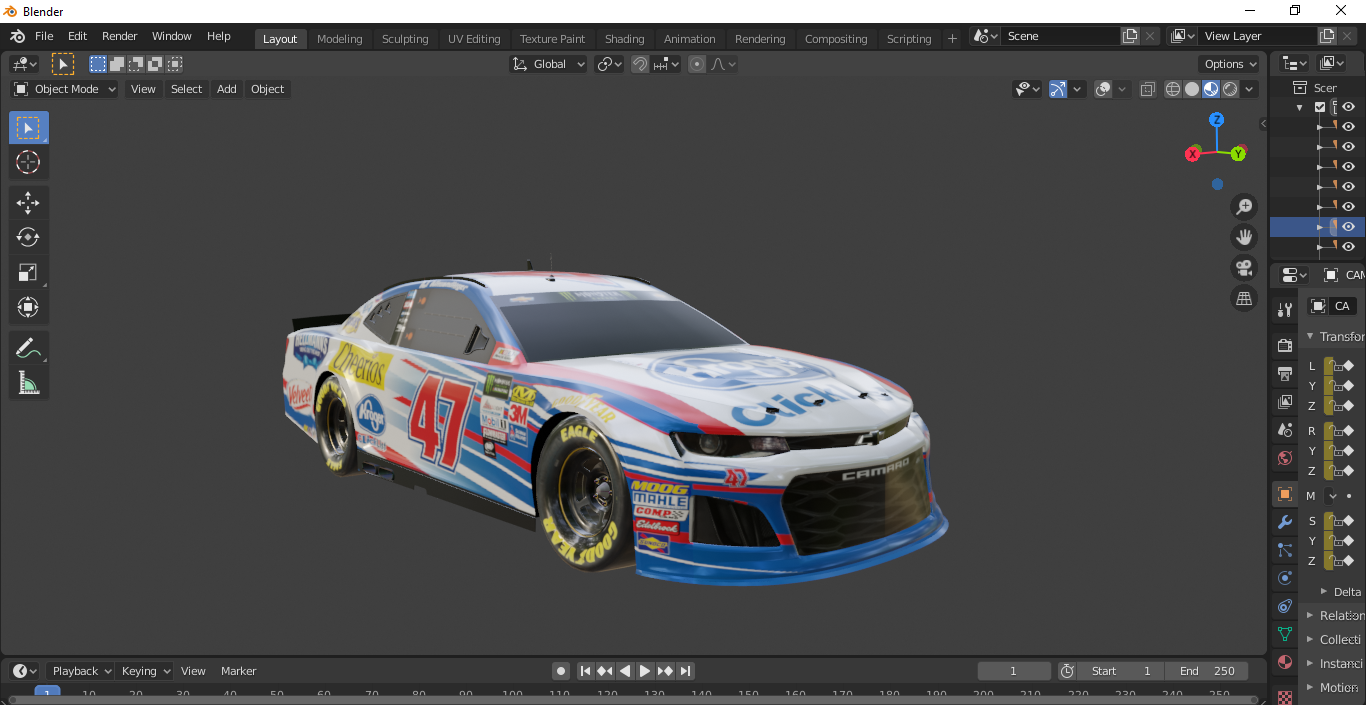Open the Render menu
This screenshot has height=705, width=1366.
click(x=120, y=36)
